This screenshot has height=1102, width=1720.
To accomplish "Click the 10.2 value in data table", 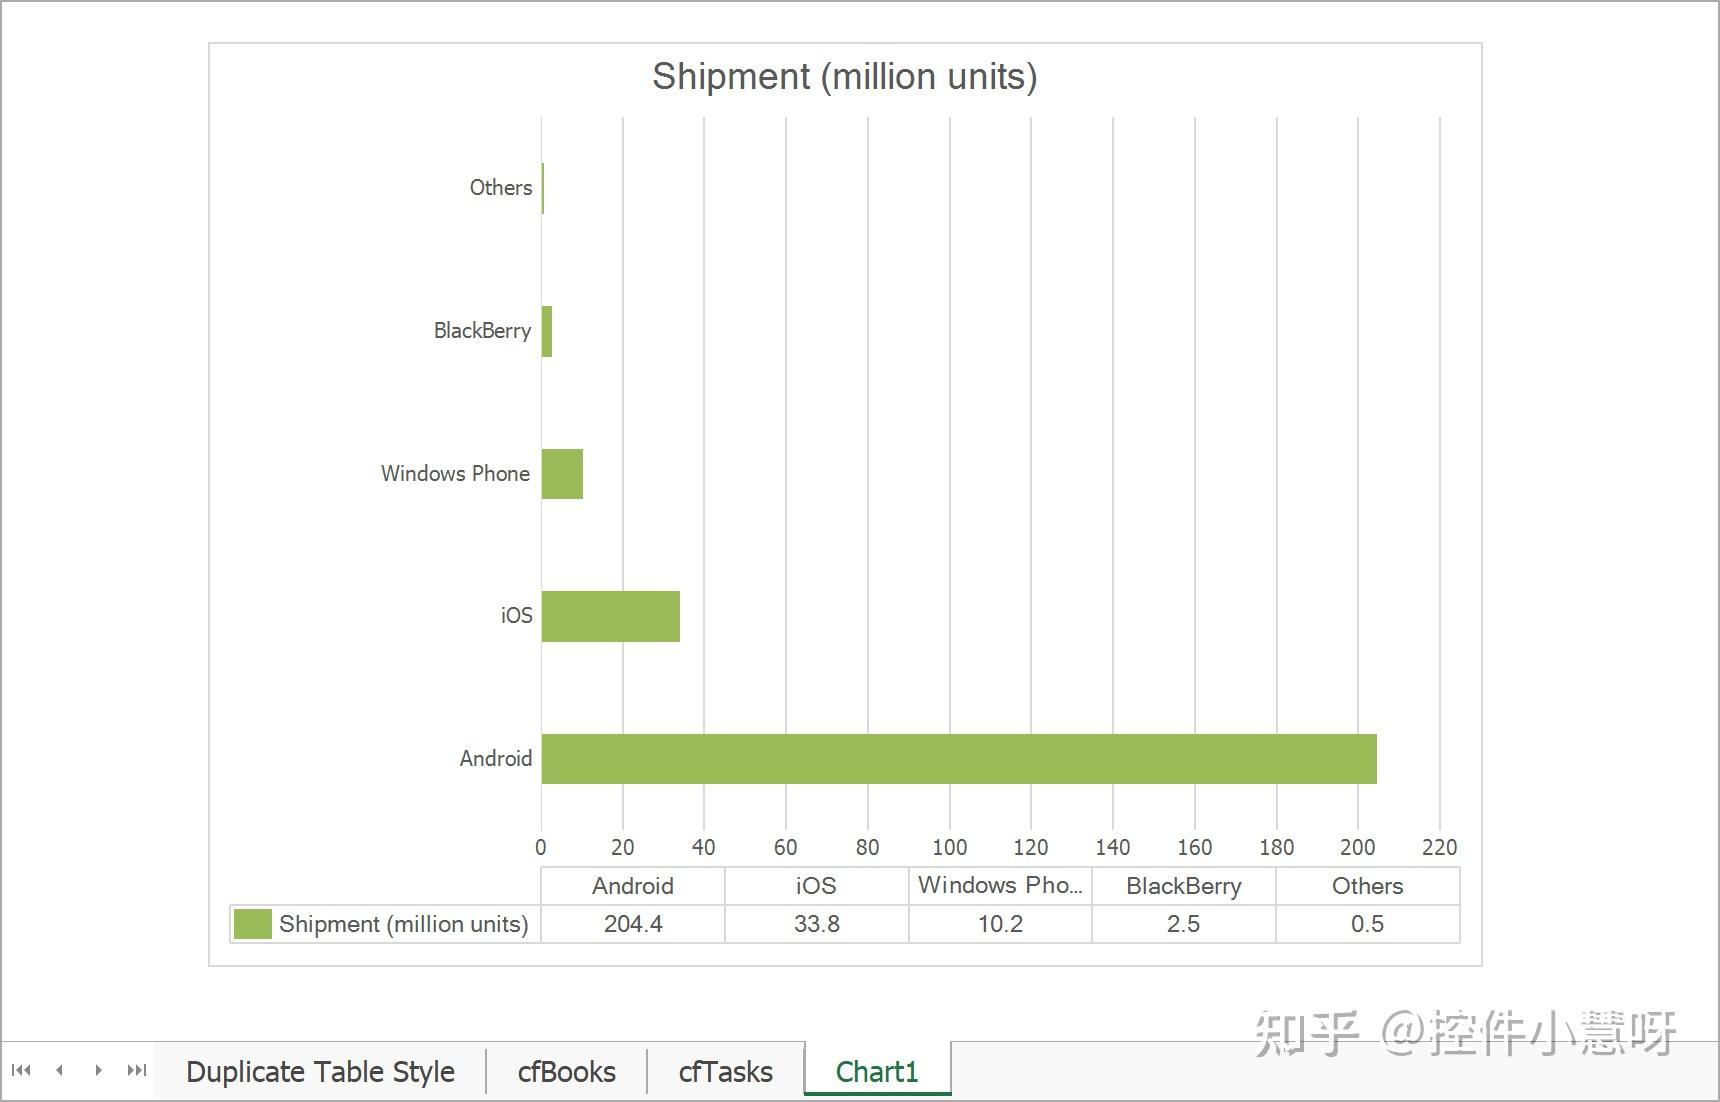I will (x=1000, y=924).
